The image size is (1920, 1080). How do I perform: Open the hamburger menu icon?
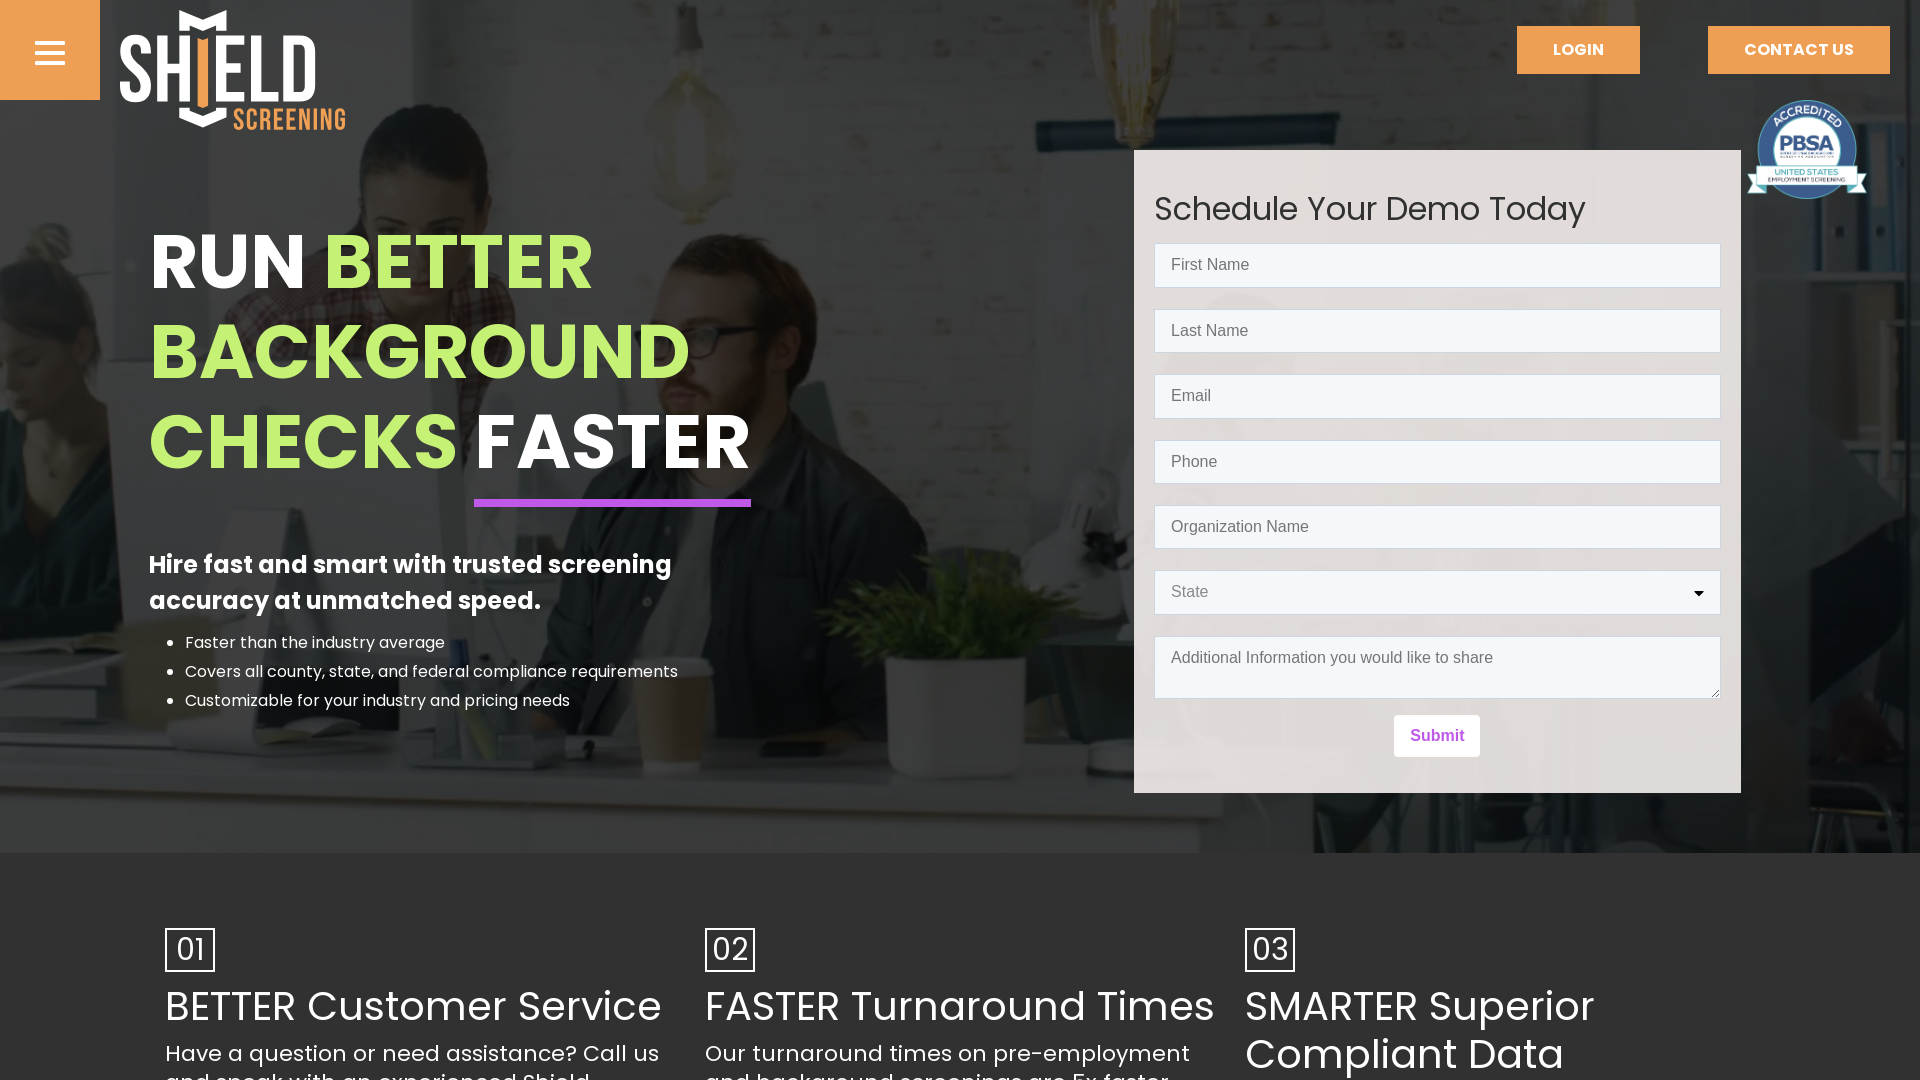tap(50, 53)
